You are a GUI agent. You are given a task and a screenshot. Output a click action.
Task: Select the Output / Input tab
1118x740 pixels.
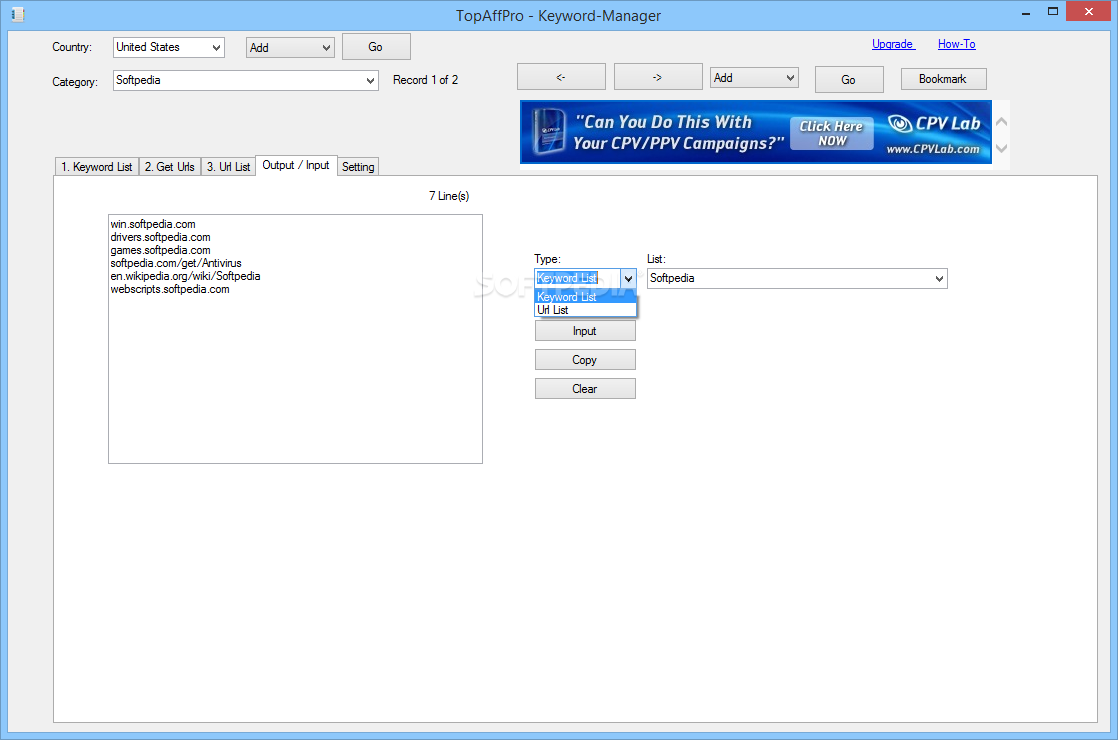click(296, 165)
